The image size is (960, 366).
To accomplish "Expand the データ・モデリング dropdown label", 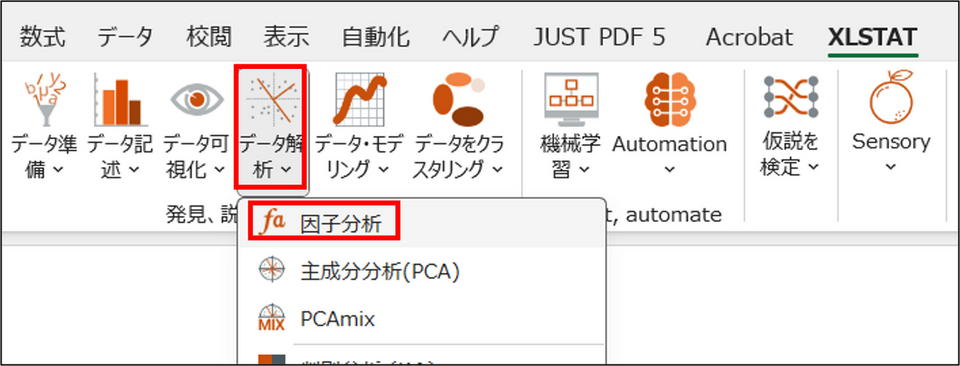I will tap(359, 157).
